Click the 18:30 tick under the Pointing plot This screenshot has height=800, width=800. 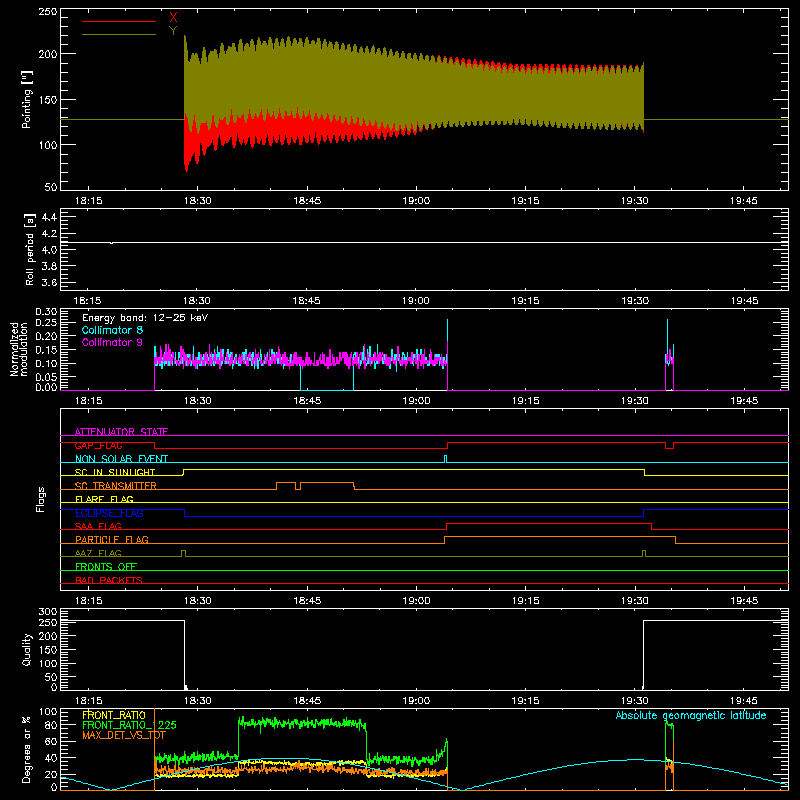click(x=197, y=201)
